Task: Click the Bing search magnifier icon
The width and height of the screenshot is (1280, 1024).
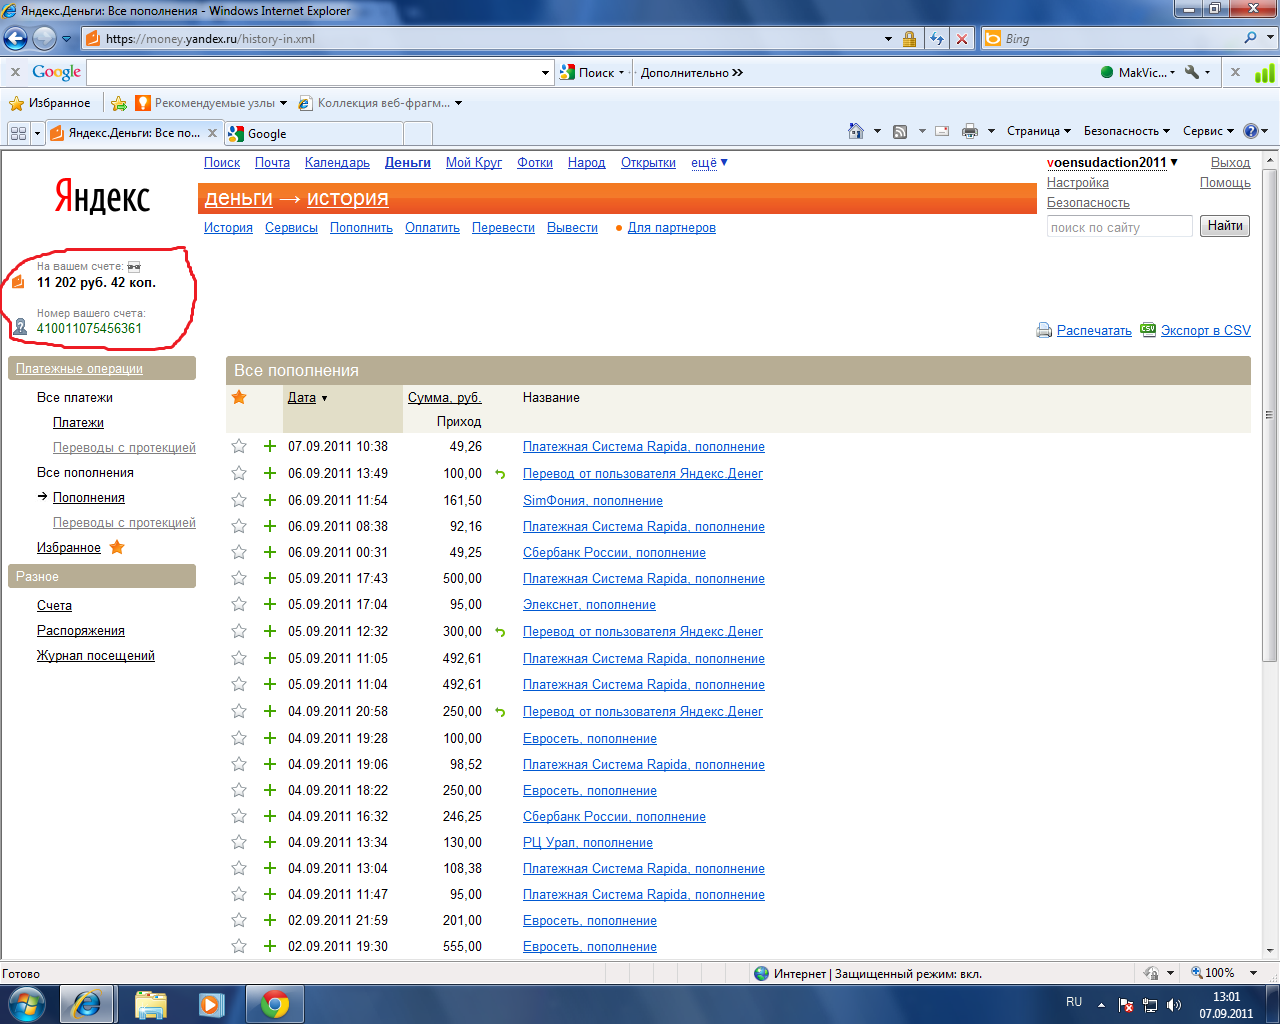Action: (1251, 38)
